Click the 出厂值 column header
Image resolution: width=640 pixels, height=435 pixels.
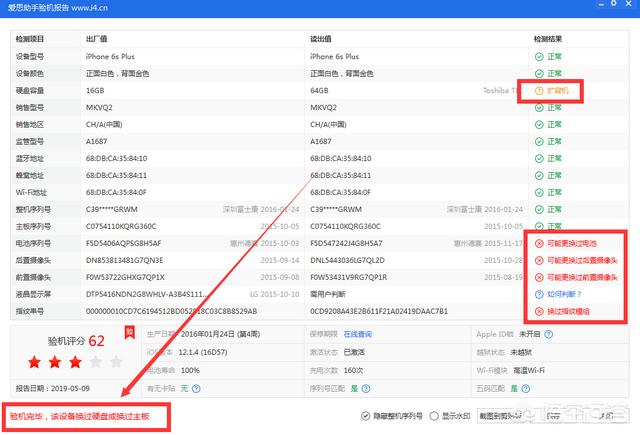tap(96, 39)
